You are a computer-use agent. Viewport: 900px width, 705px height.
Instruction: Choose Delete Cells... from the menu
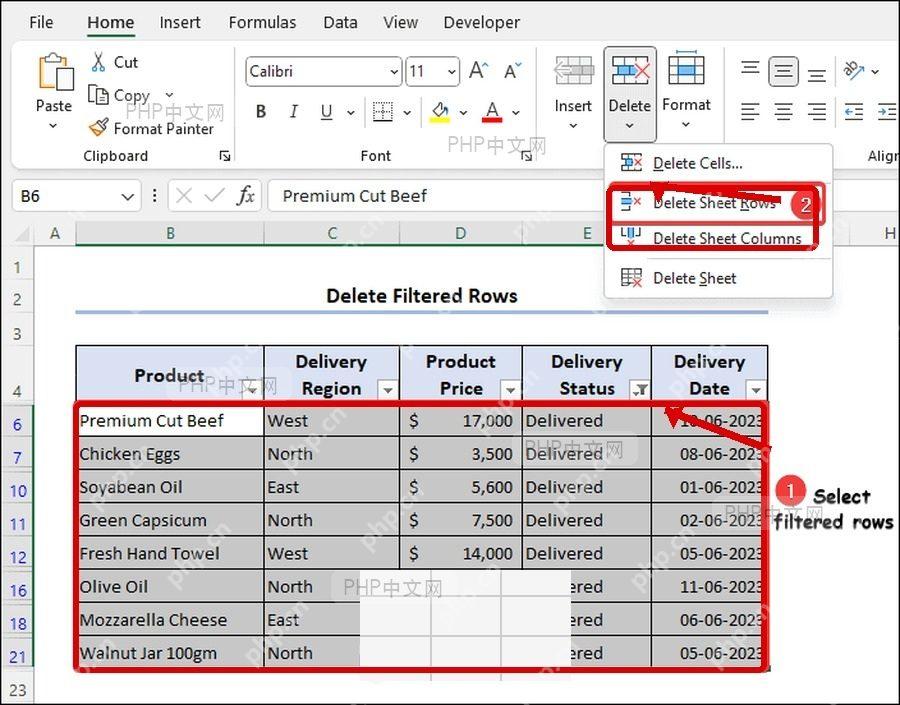coord(718,164)
